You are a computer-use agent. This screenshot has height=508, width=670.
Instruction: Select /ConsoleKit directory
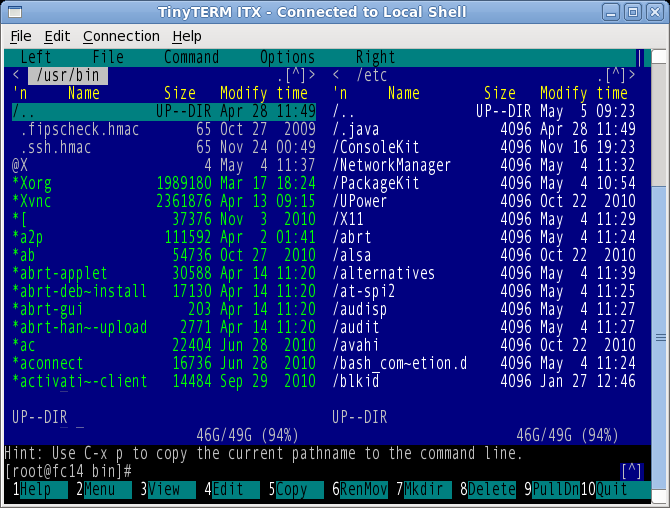click(x=484, y=147)
